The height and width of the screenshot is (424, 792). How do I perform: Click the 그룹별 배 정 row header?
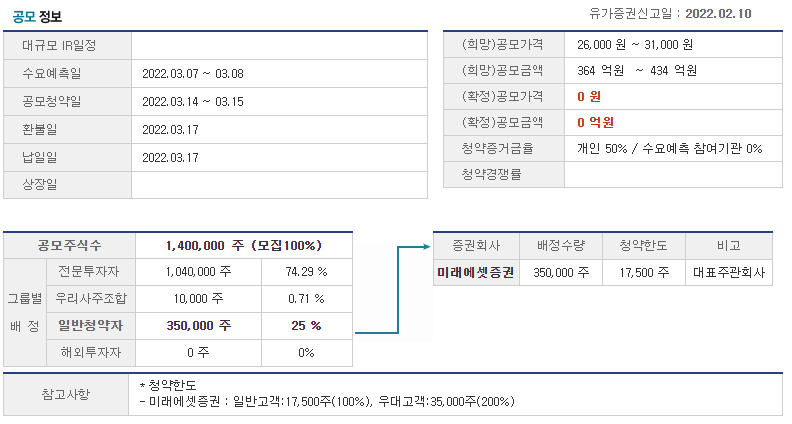click(x=25, y=312)
